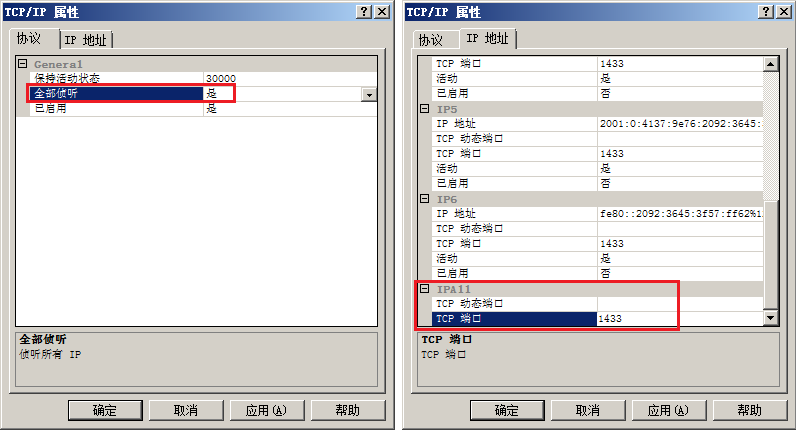Viewport: 796px width, 430px height.
Task: Click 应用(A) button in right dialog
Action: (668, 410)
